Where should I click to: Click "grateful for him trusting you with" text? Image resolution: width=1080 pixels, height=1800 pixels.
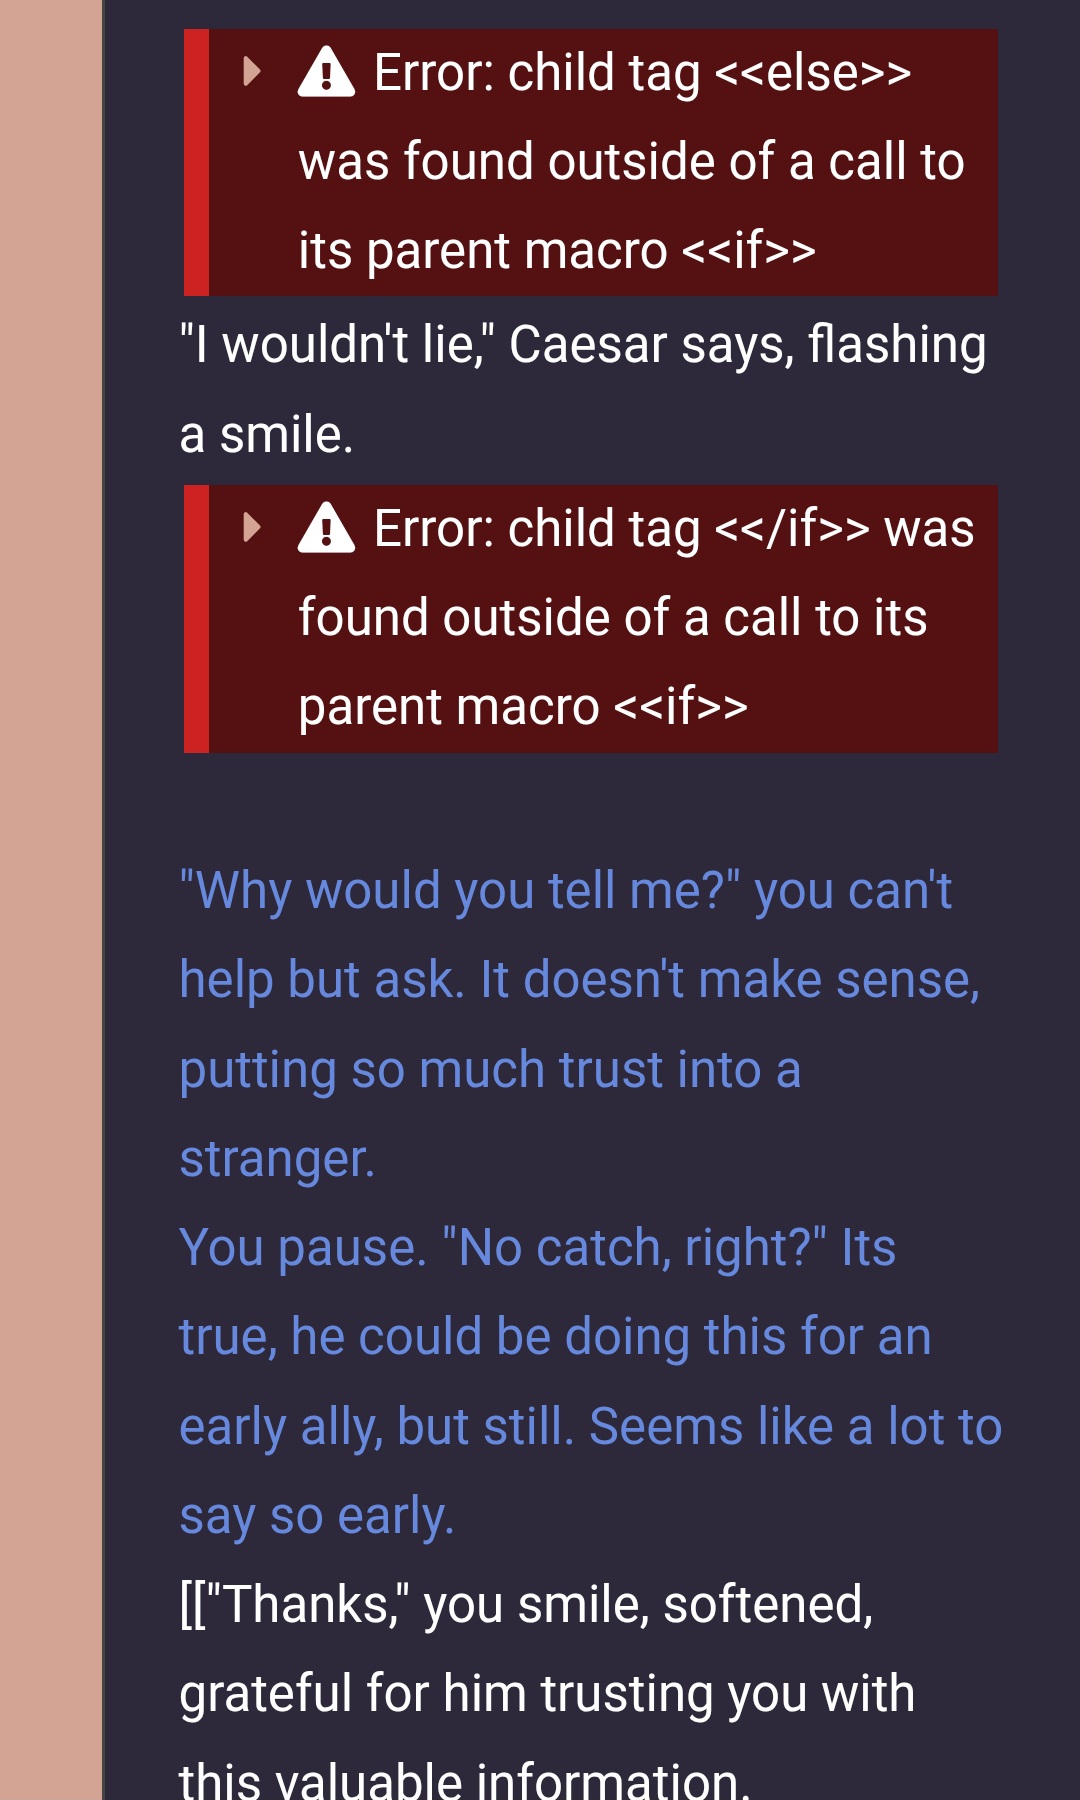pyautogui.click(x=546, y=1694)
